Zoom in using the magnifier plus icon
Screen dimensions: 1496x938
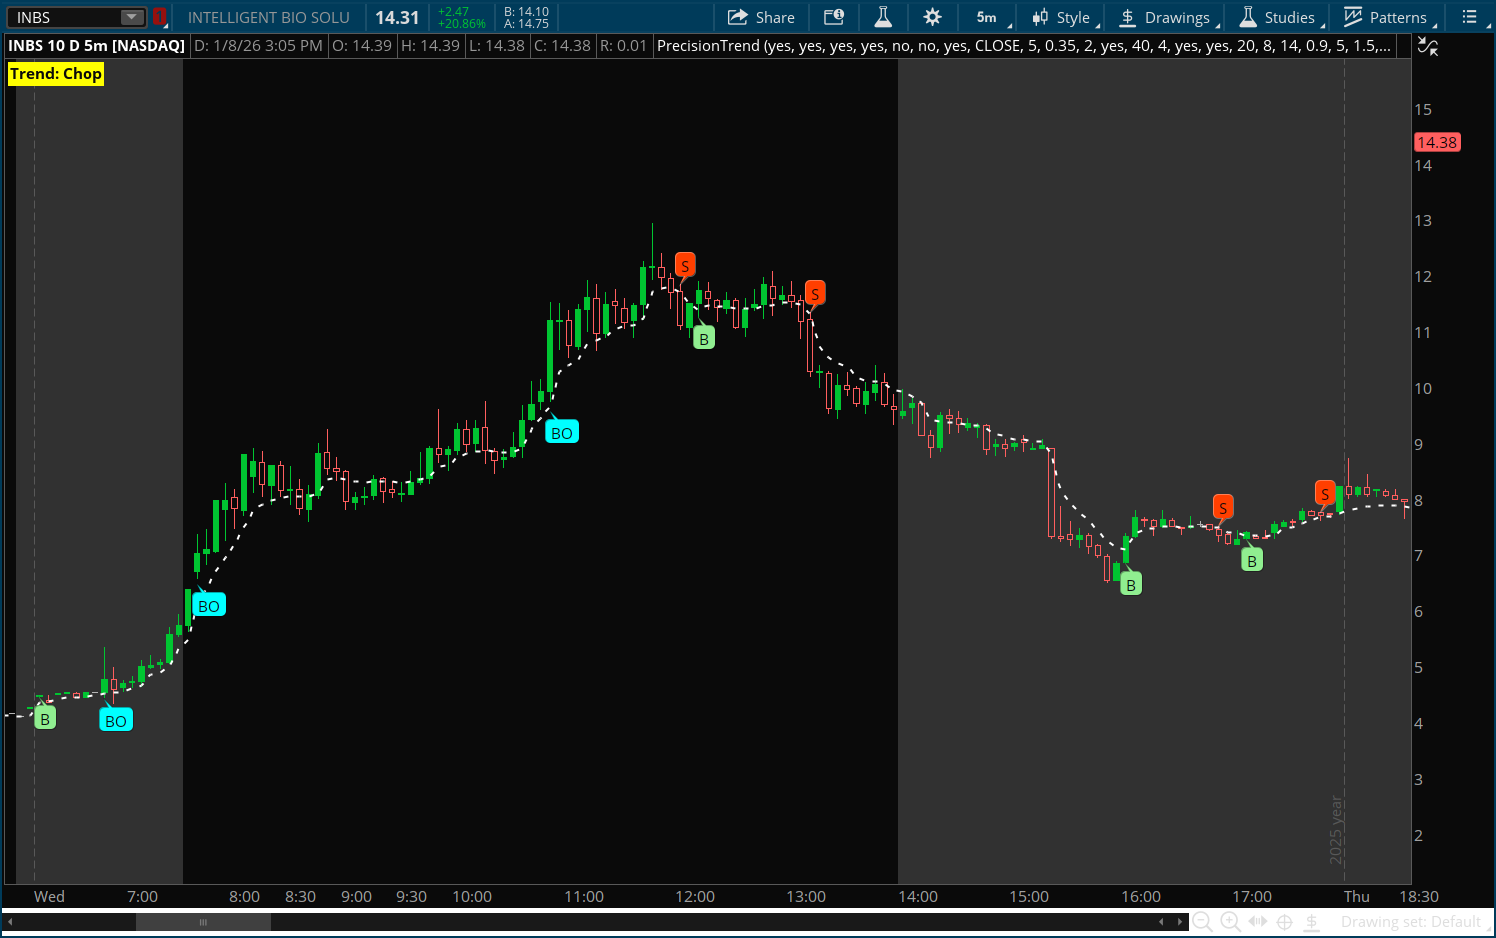pyautogui.click(x=1231, y=922)
